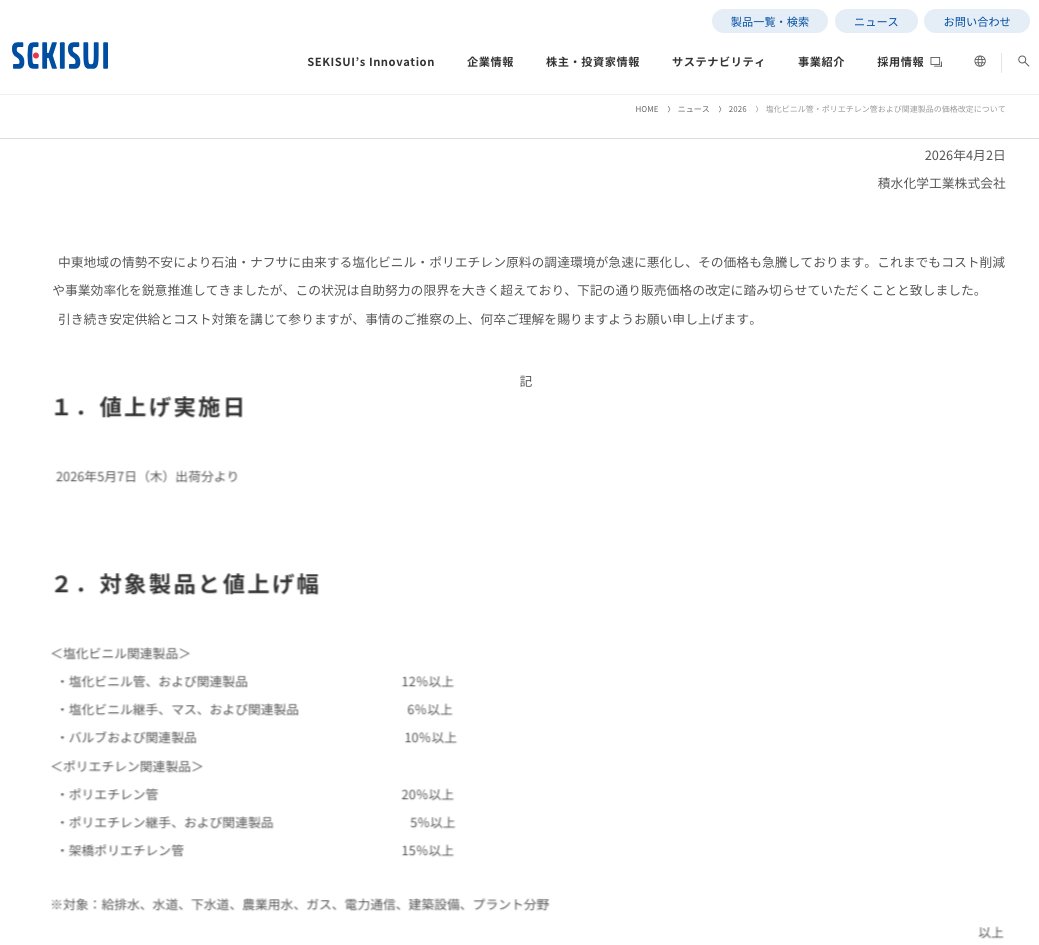Open SEKISUI's Innovation menu

[370, 62]
